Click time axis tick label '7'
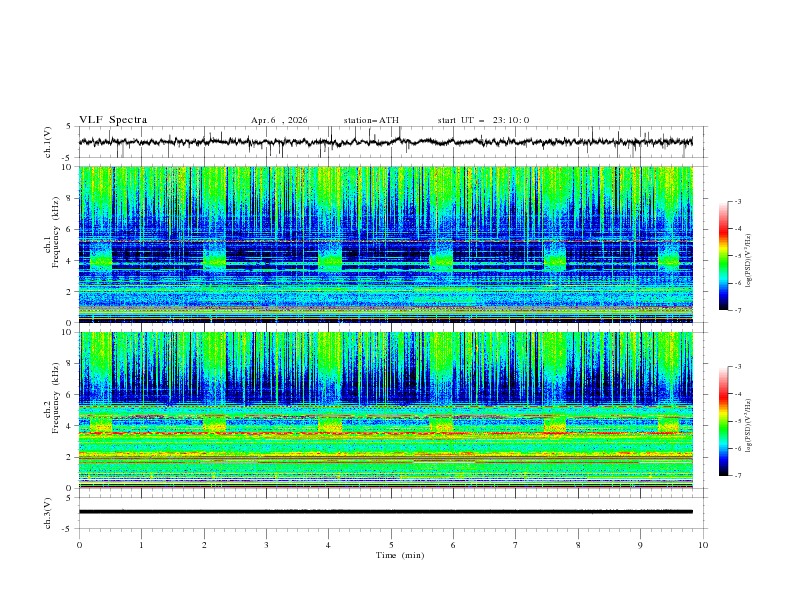 [x=516, y=545]
